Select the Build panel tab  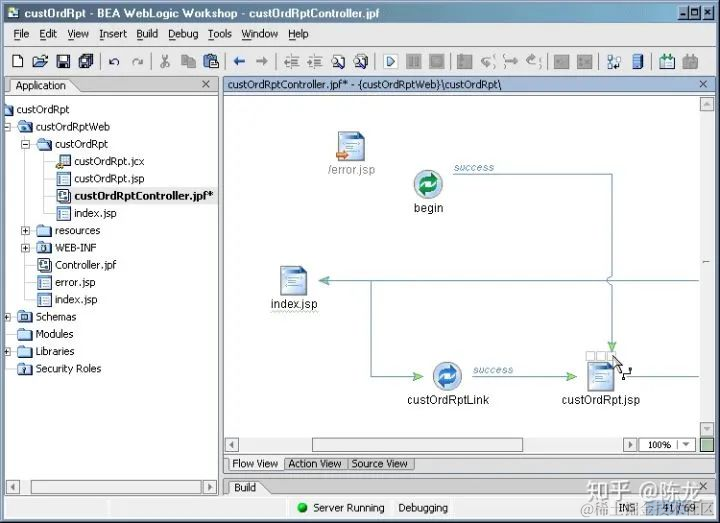(245, 488)
